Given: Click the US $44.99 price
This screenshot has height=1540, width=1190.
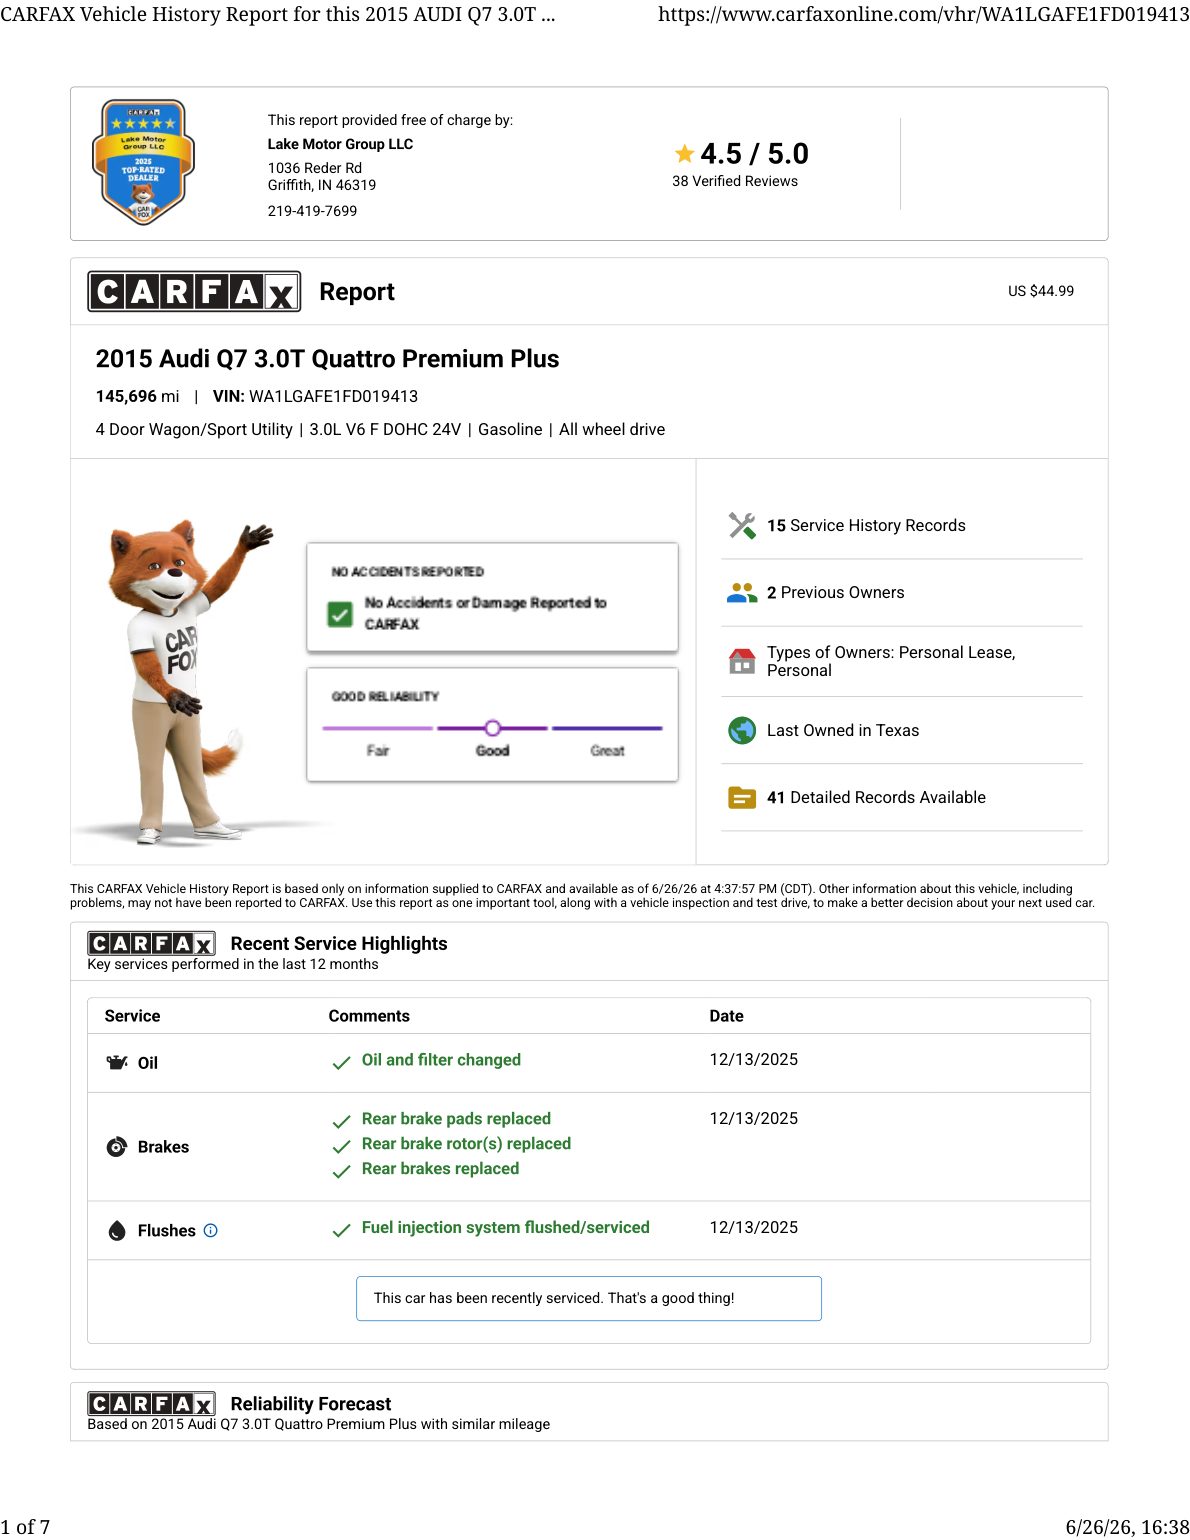Looking at the screenshot, I should pyautogui.click(x=1041, y=291).
